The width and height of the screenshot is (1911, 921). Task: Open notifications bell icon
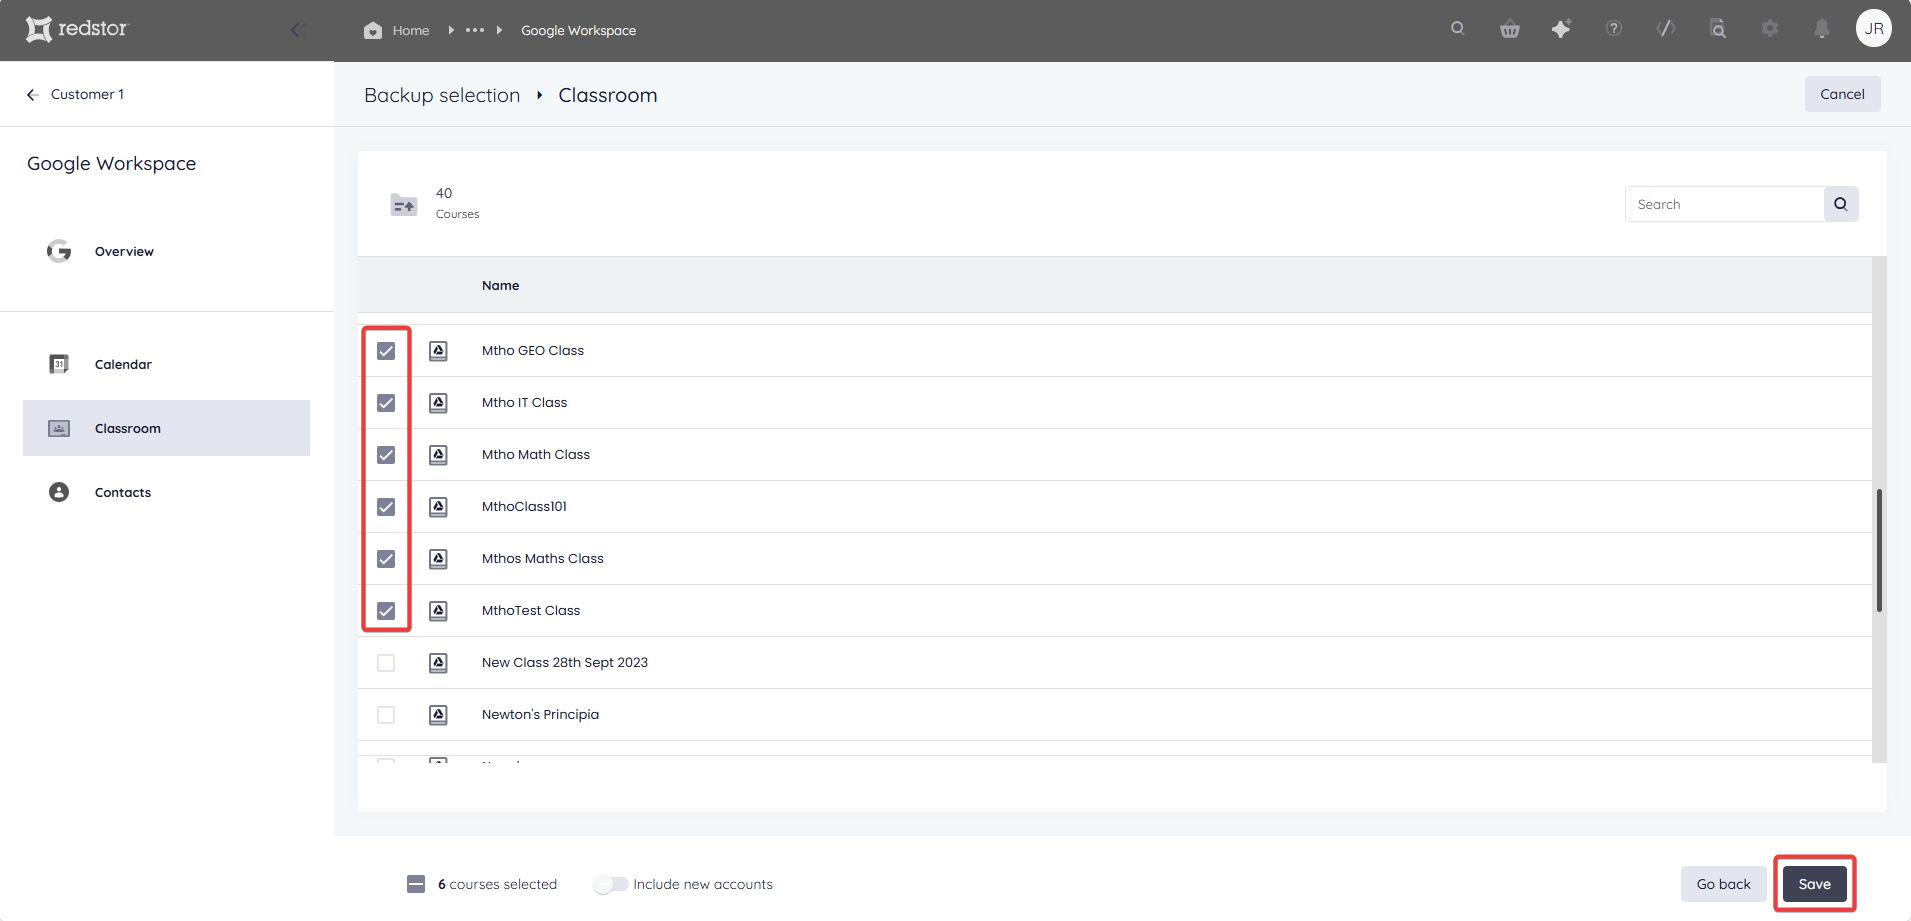[1822, 29]
